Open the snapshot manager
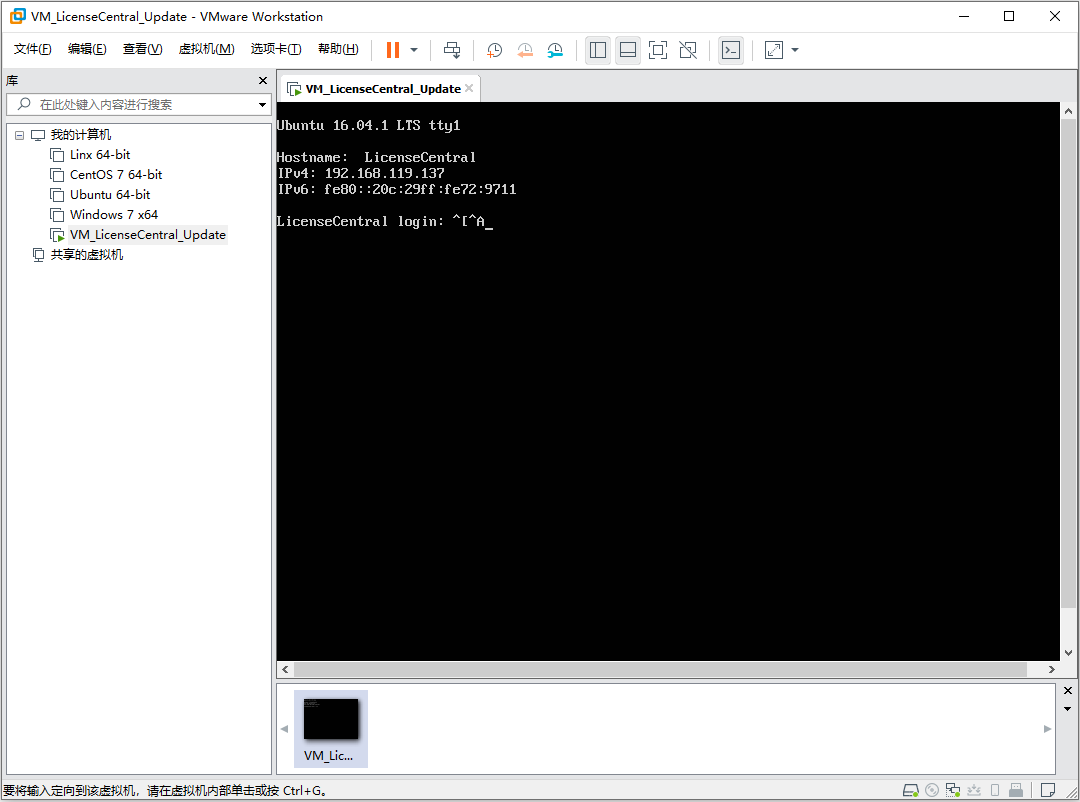This screenshot has width=1080, height=802. 555,50
